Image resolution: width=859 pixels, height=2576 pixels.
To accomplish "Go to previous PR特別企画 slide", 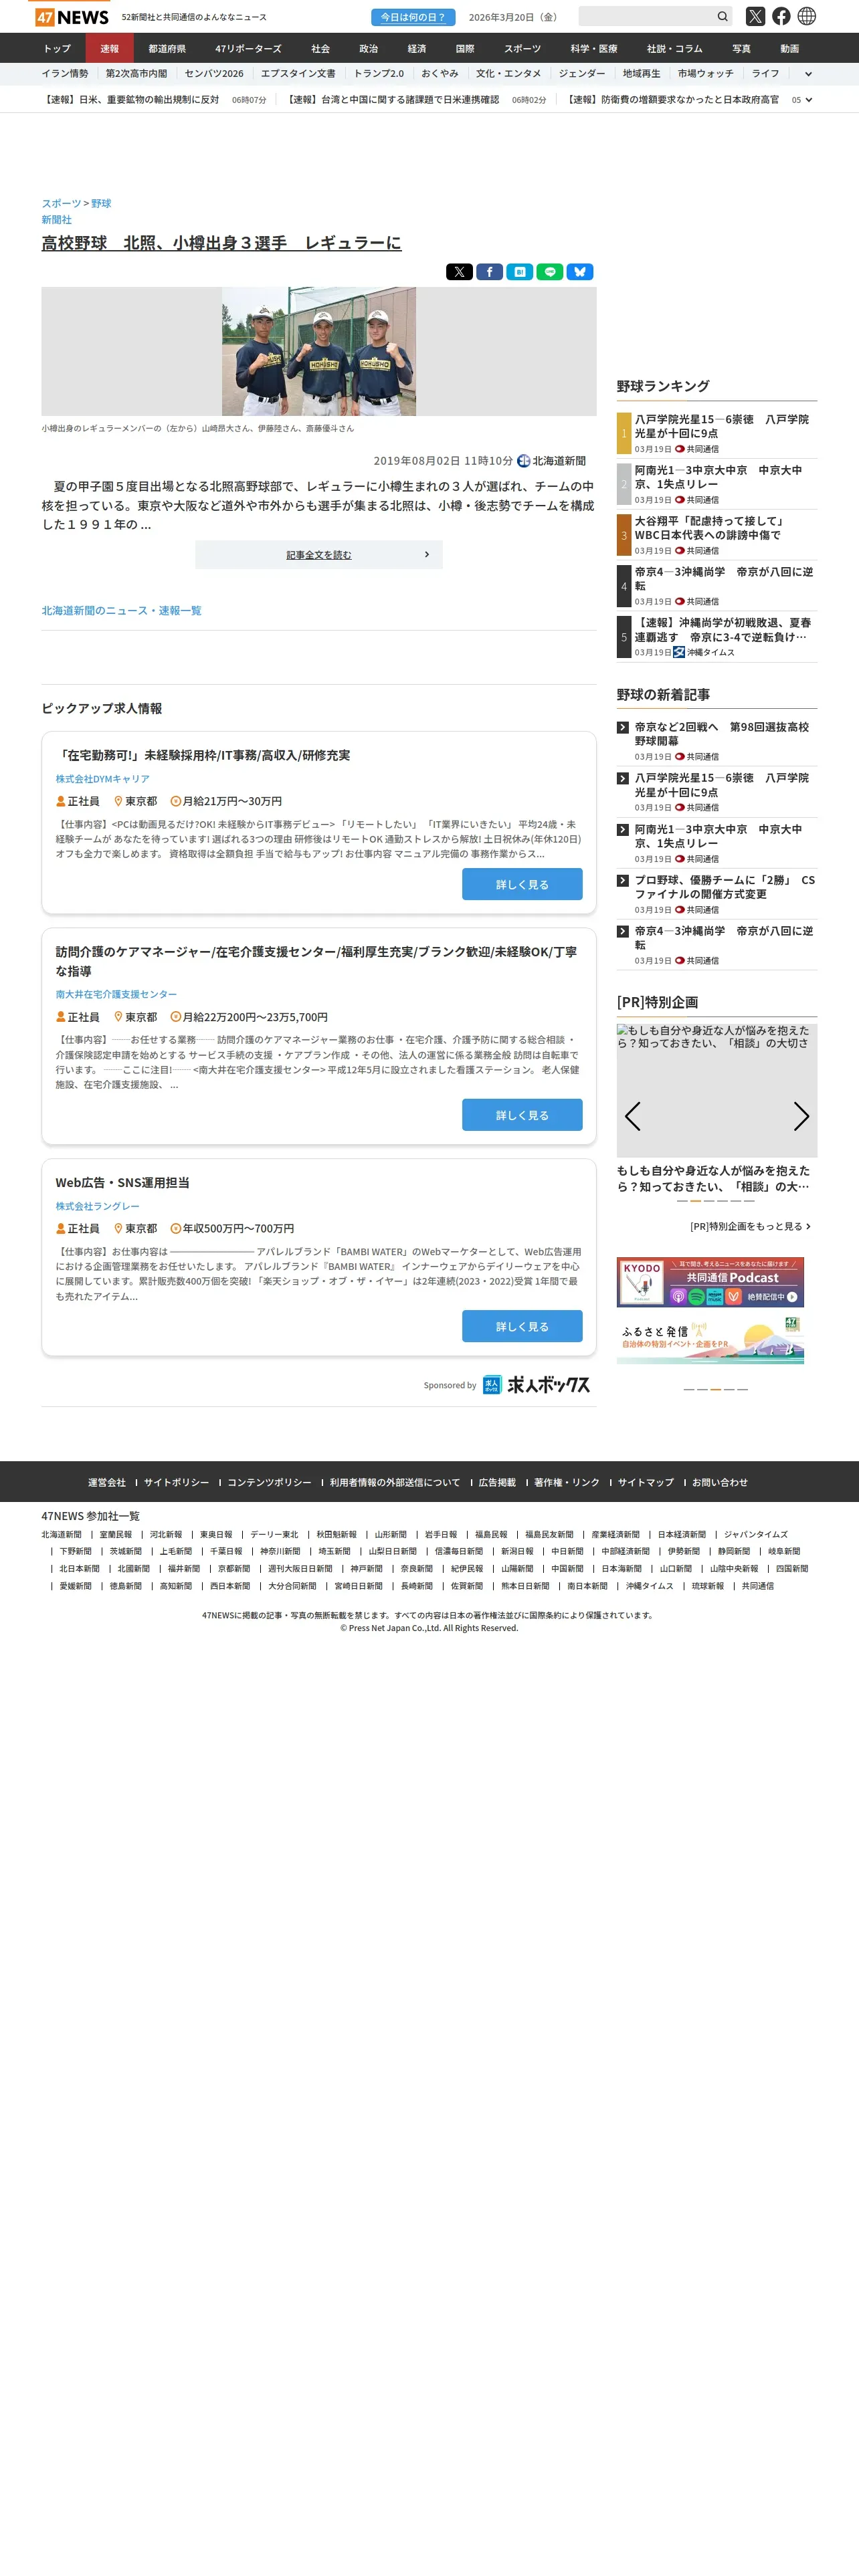I will [x=632, y=1116].
